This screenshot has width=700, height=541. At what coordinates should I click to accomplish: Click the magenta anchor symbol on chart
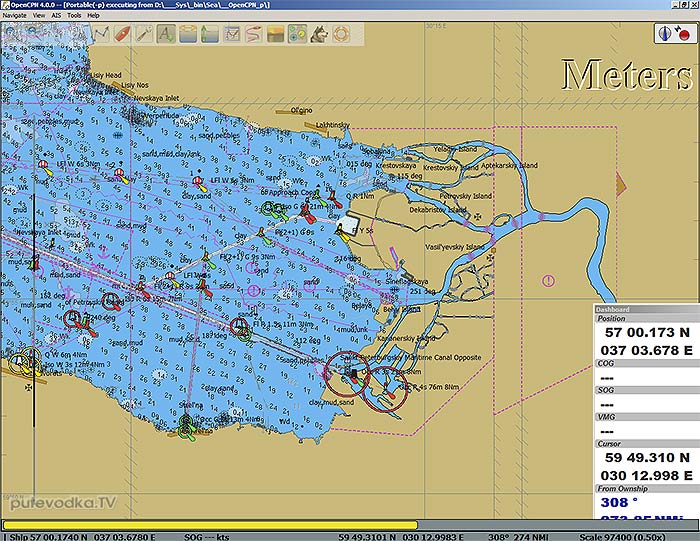(104, 254)
